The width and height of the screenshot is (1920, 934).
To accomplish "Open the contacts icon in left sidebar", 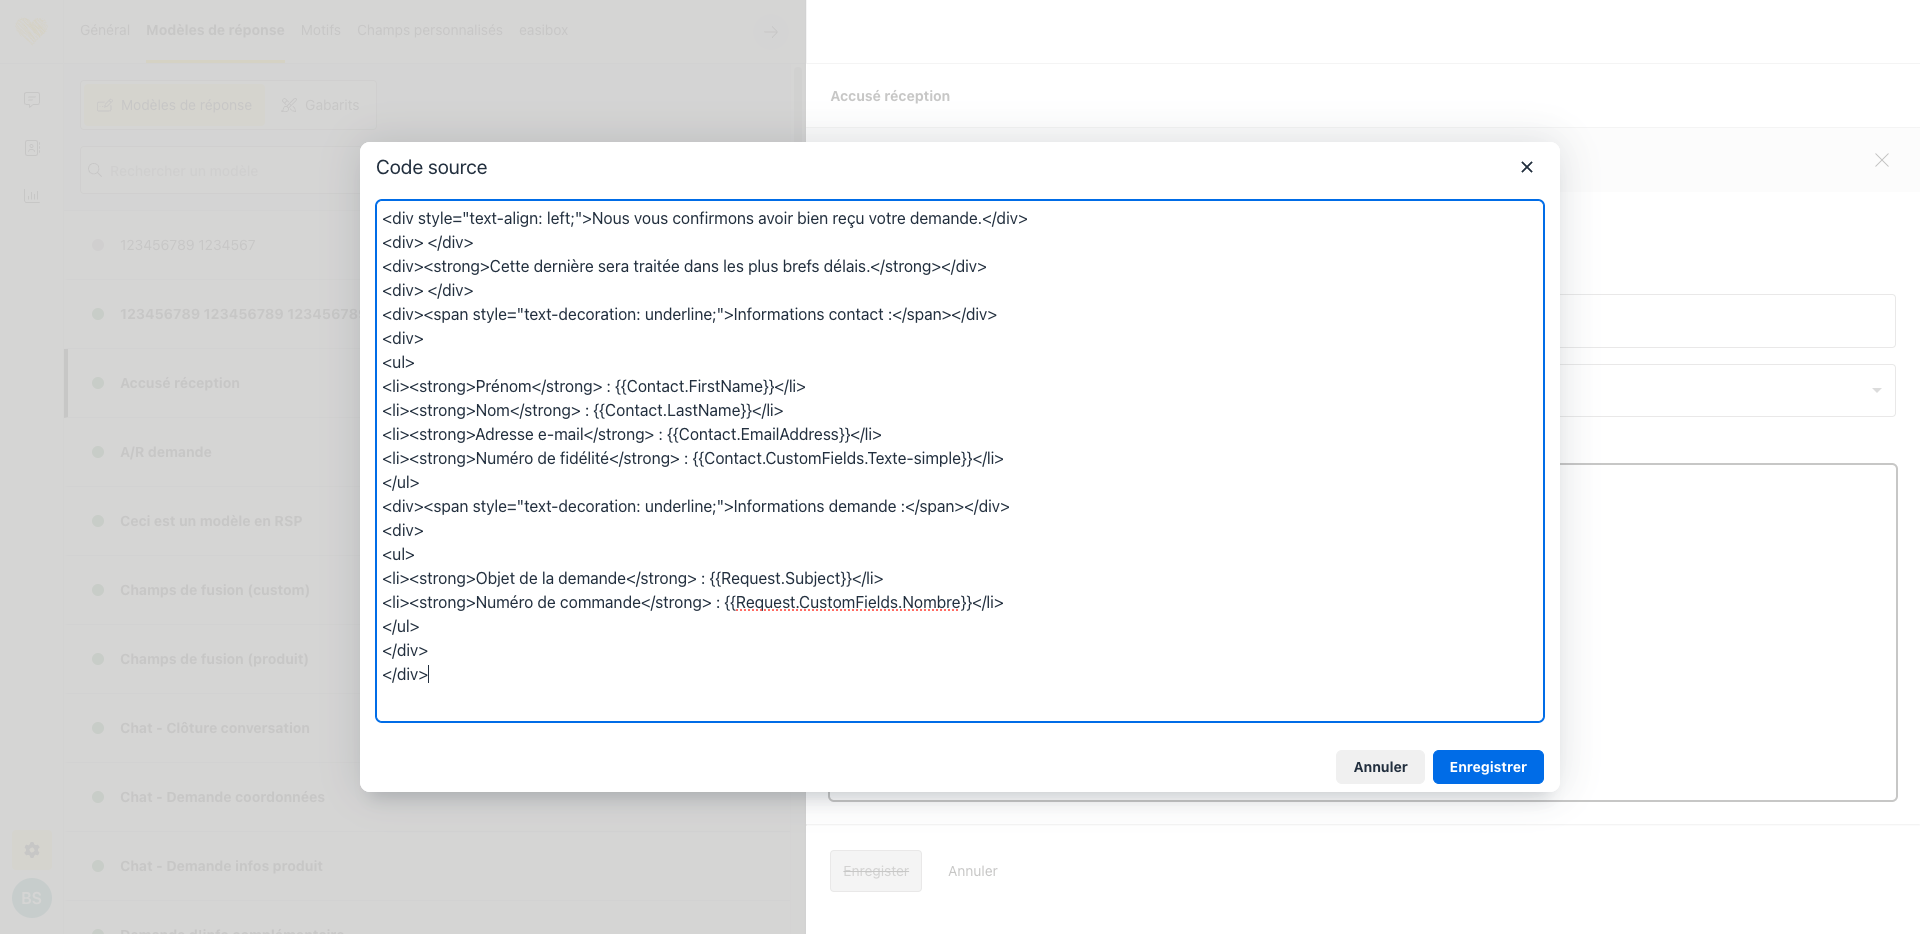I will (x=32, y=148).
